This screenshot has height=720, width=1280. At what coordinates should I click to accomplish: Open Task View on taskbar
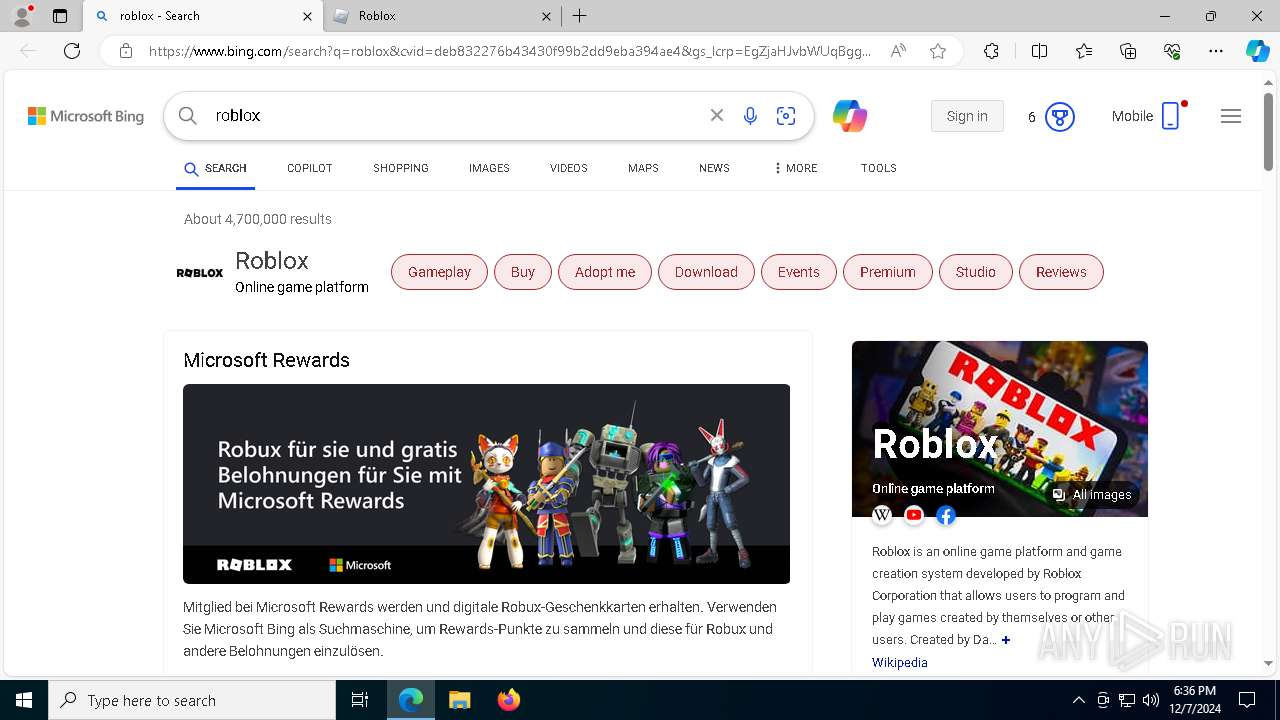[361, 700]
